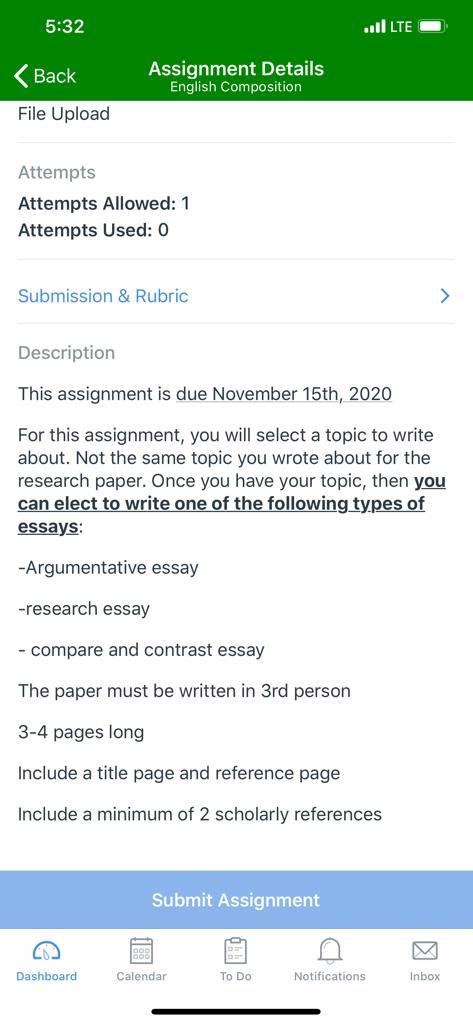Open the Calendar icon
This screenshot has width=473, height=1024.
point(141,950)
